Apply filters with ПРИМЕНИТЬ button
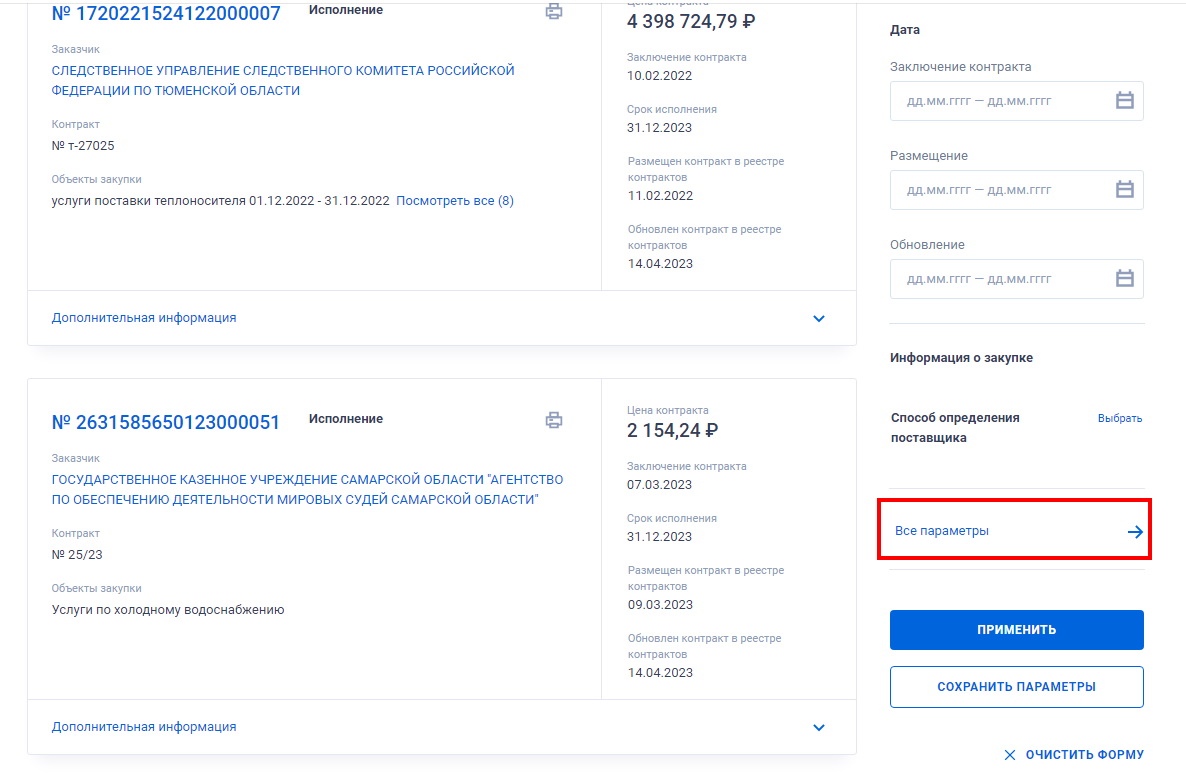1186x777 pixels. tap(1017, 630)
